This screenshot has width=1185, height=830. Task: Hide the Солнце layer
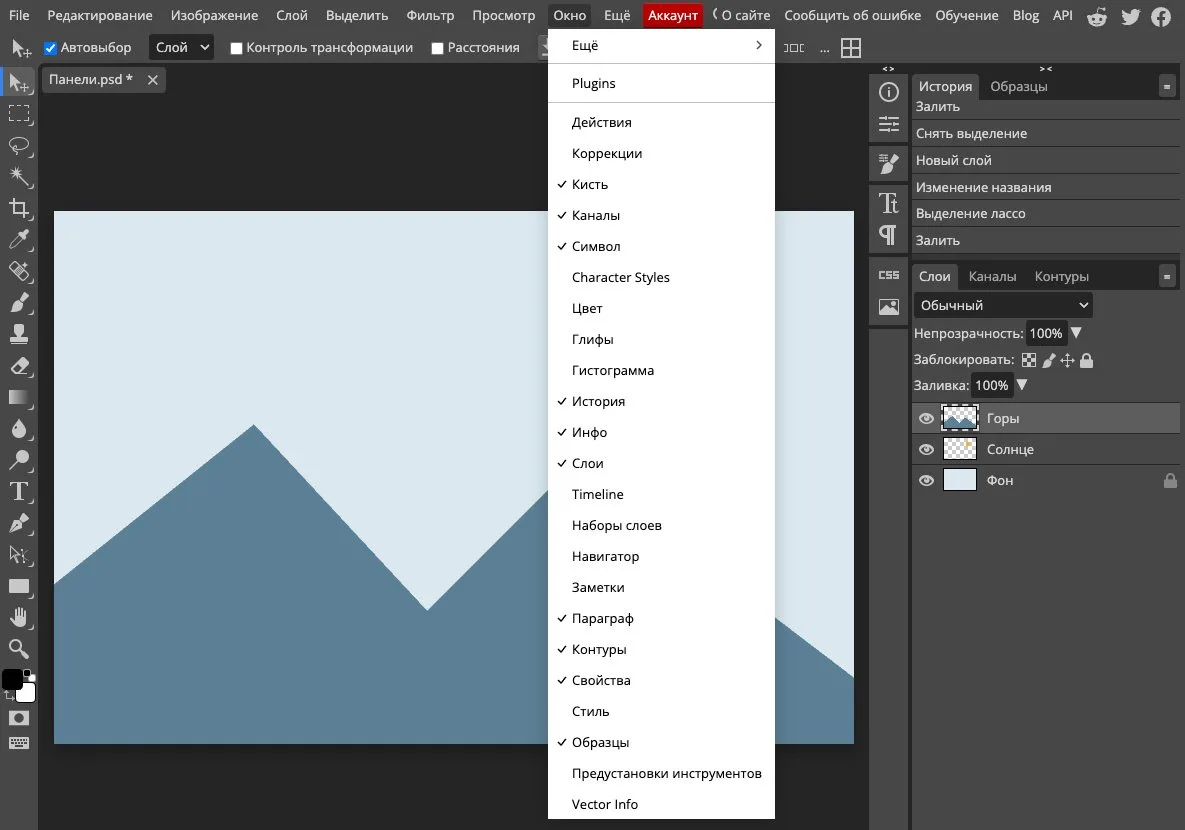[x=927, y=450]
